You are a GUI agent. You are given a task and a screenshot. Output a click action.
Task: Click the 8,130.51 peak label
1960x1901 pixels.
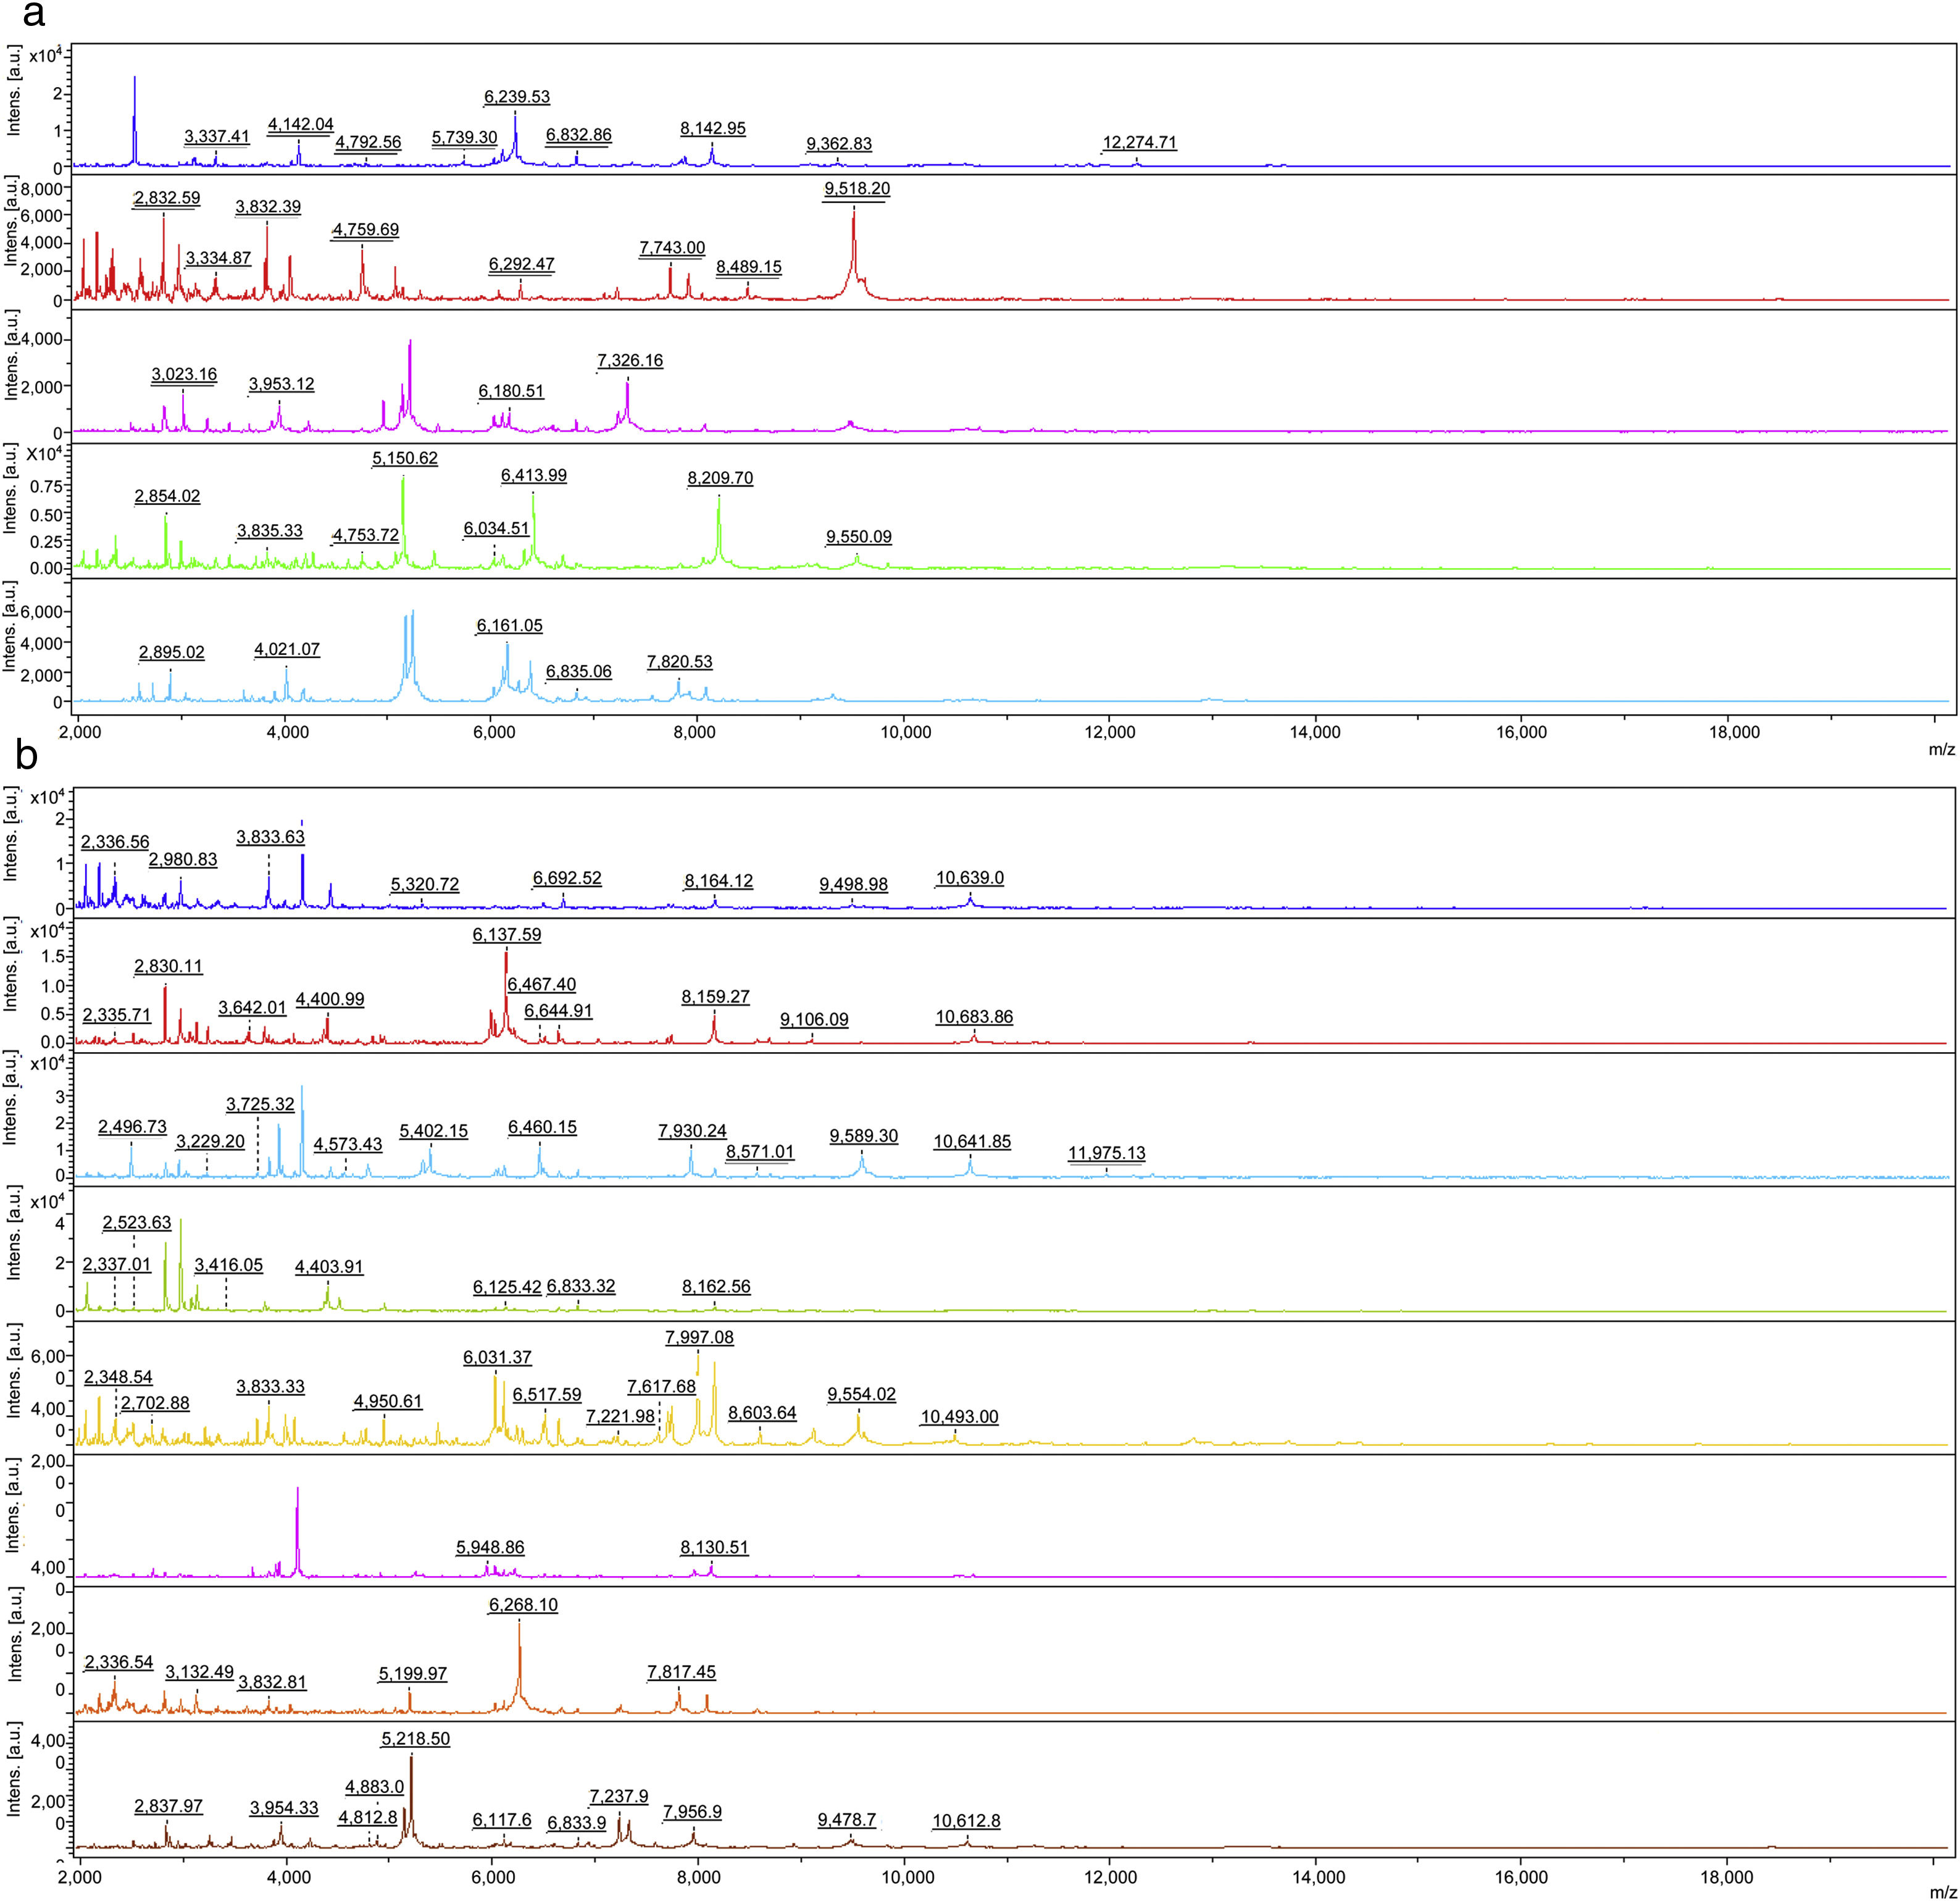[x=714, y=1547]
